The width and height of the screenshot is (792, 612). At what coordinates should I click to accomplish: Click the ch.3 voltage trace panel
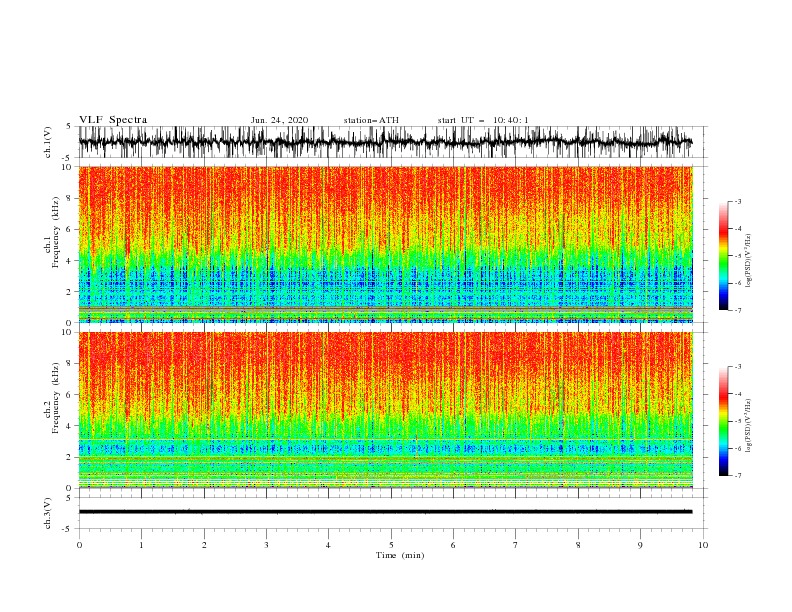click(x=392, y=513)
